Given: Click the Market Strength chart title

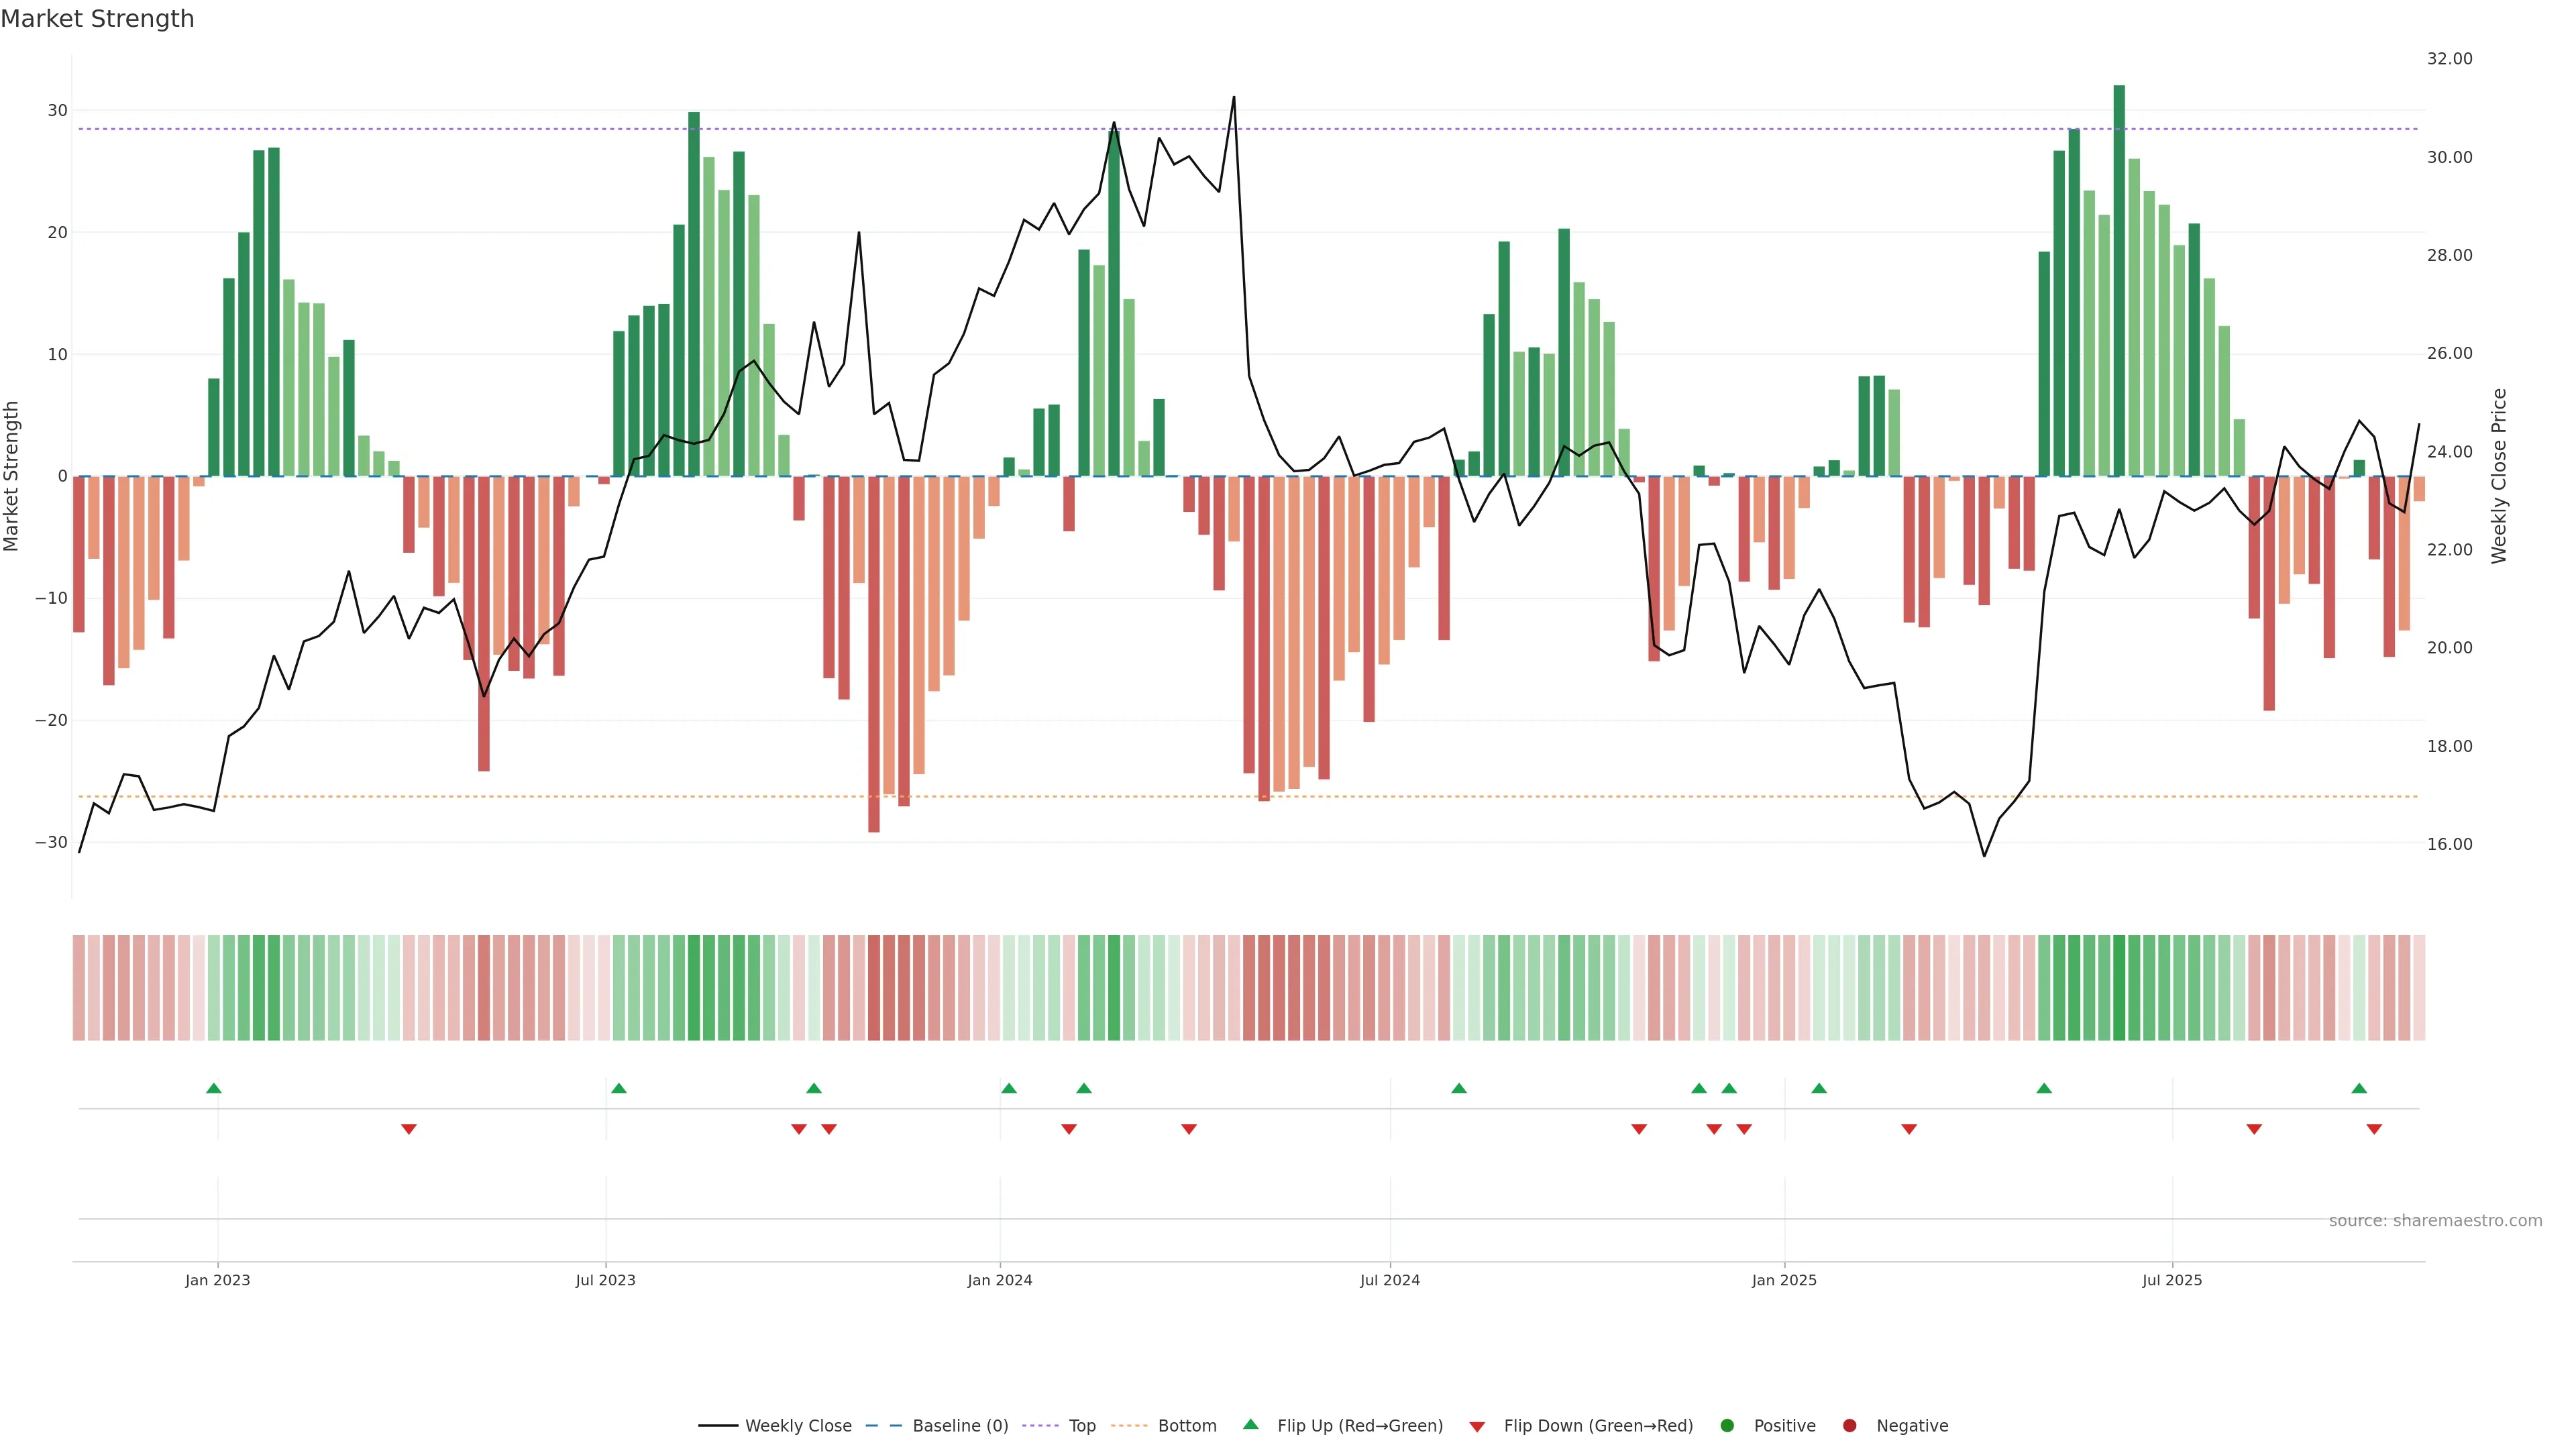Looking at the screenshot, I should pos(97,19).
